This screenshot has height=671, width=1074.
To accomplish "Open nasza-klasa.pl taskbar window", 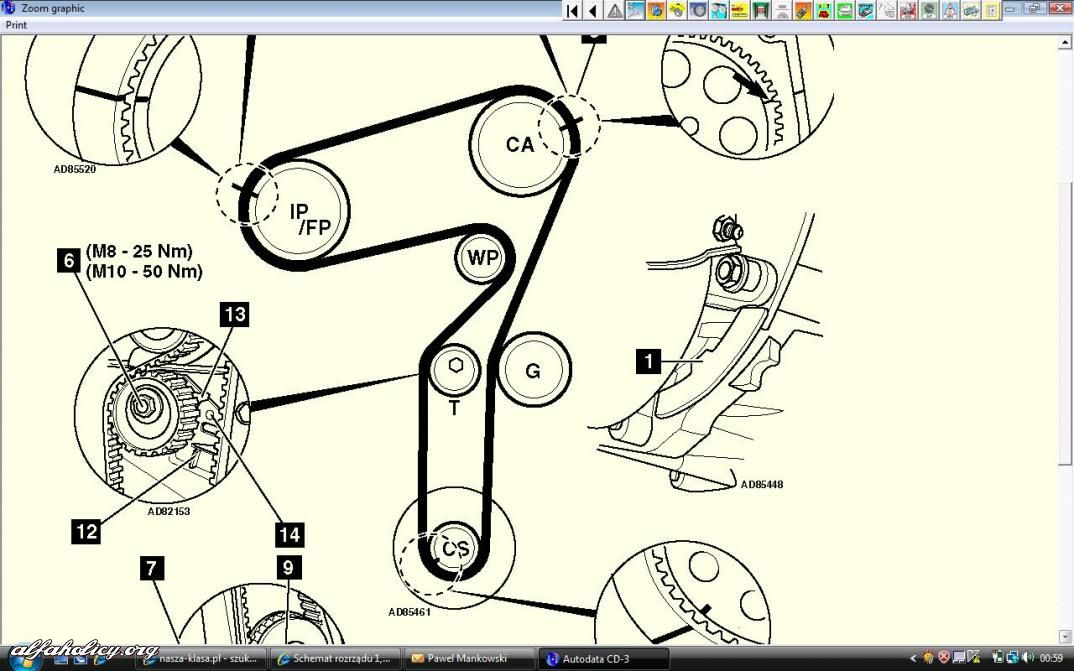I will coord(201,659).
